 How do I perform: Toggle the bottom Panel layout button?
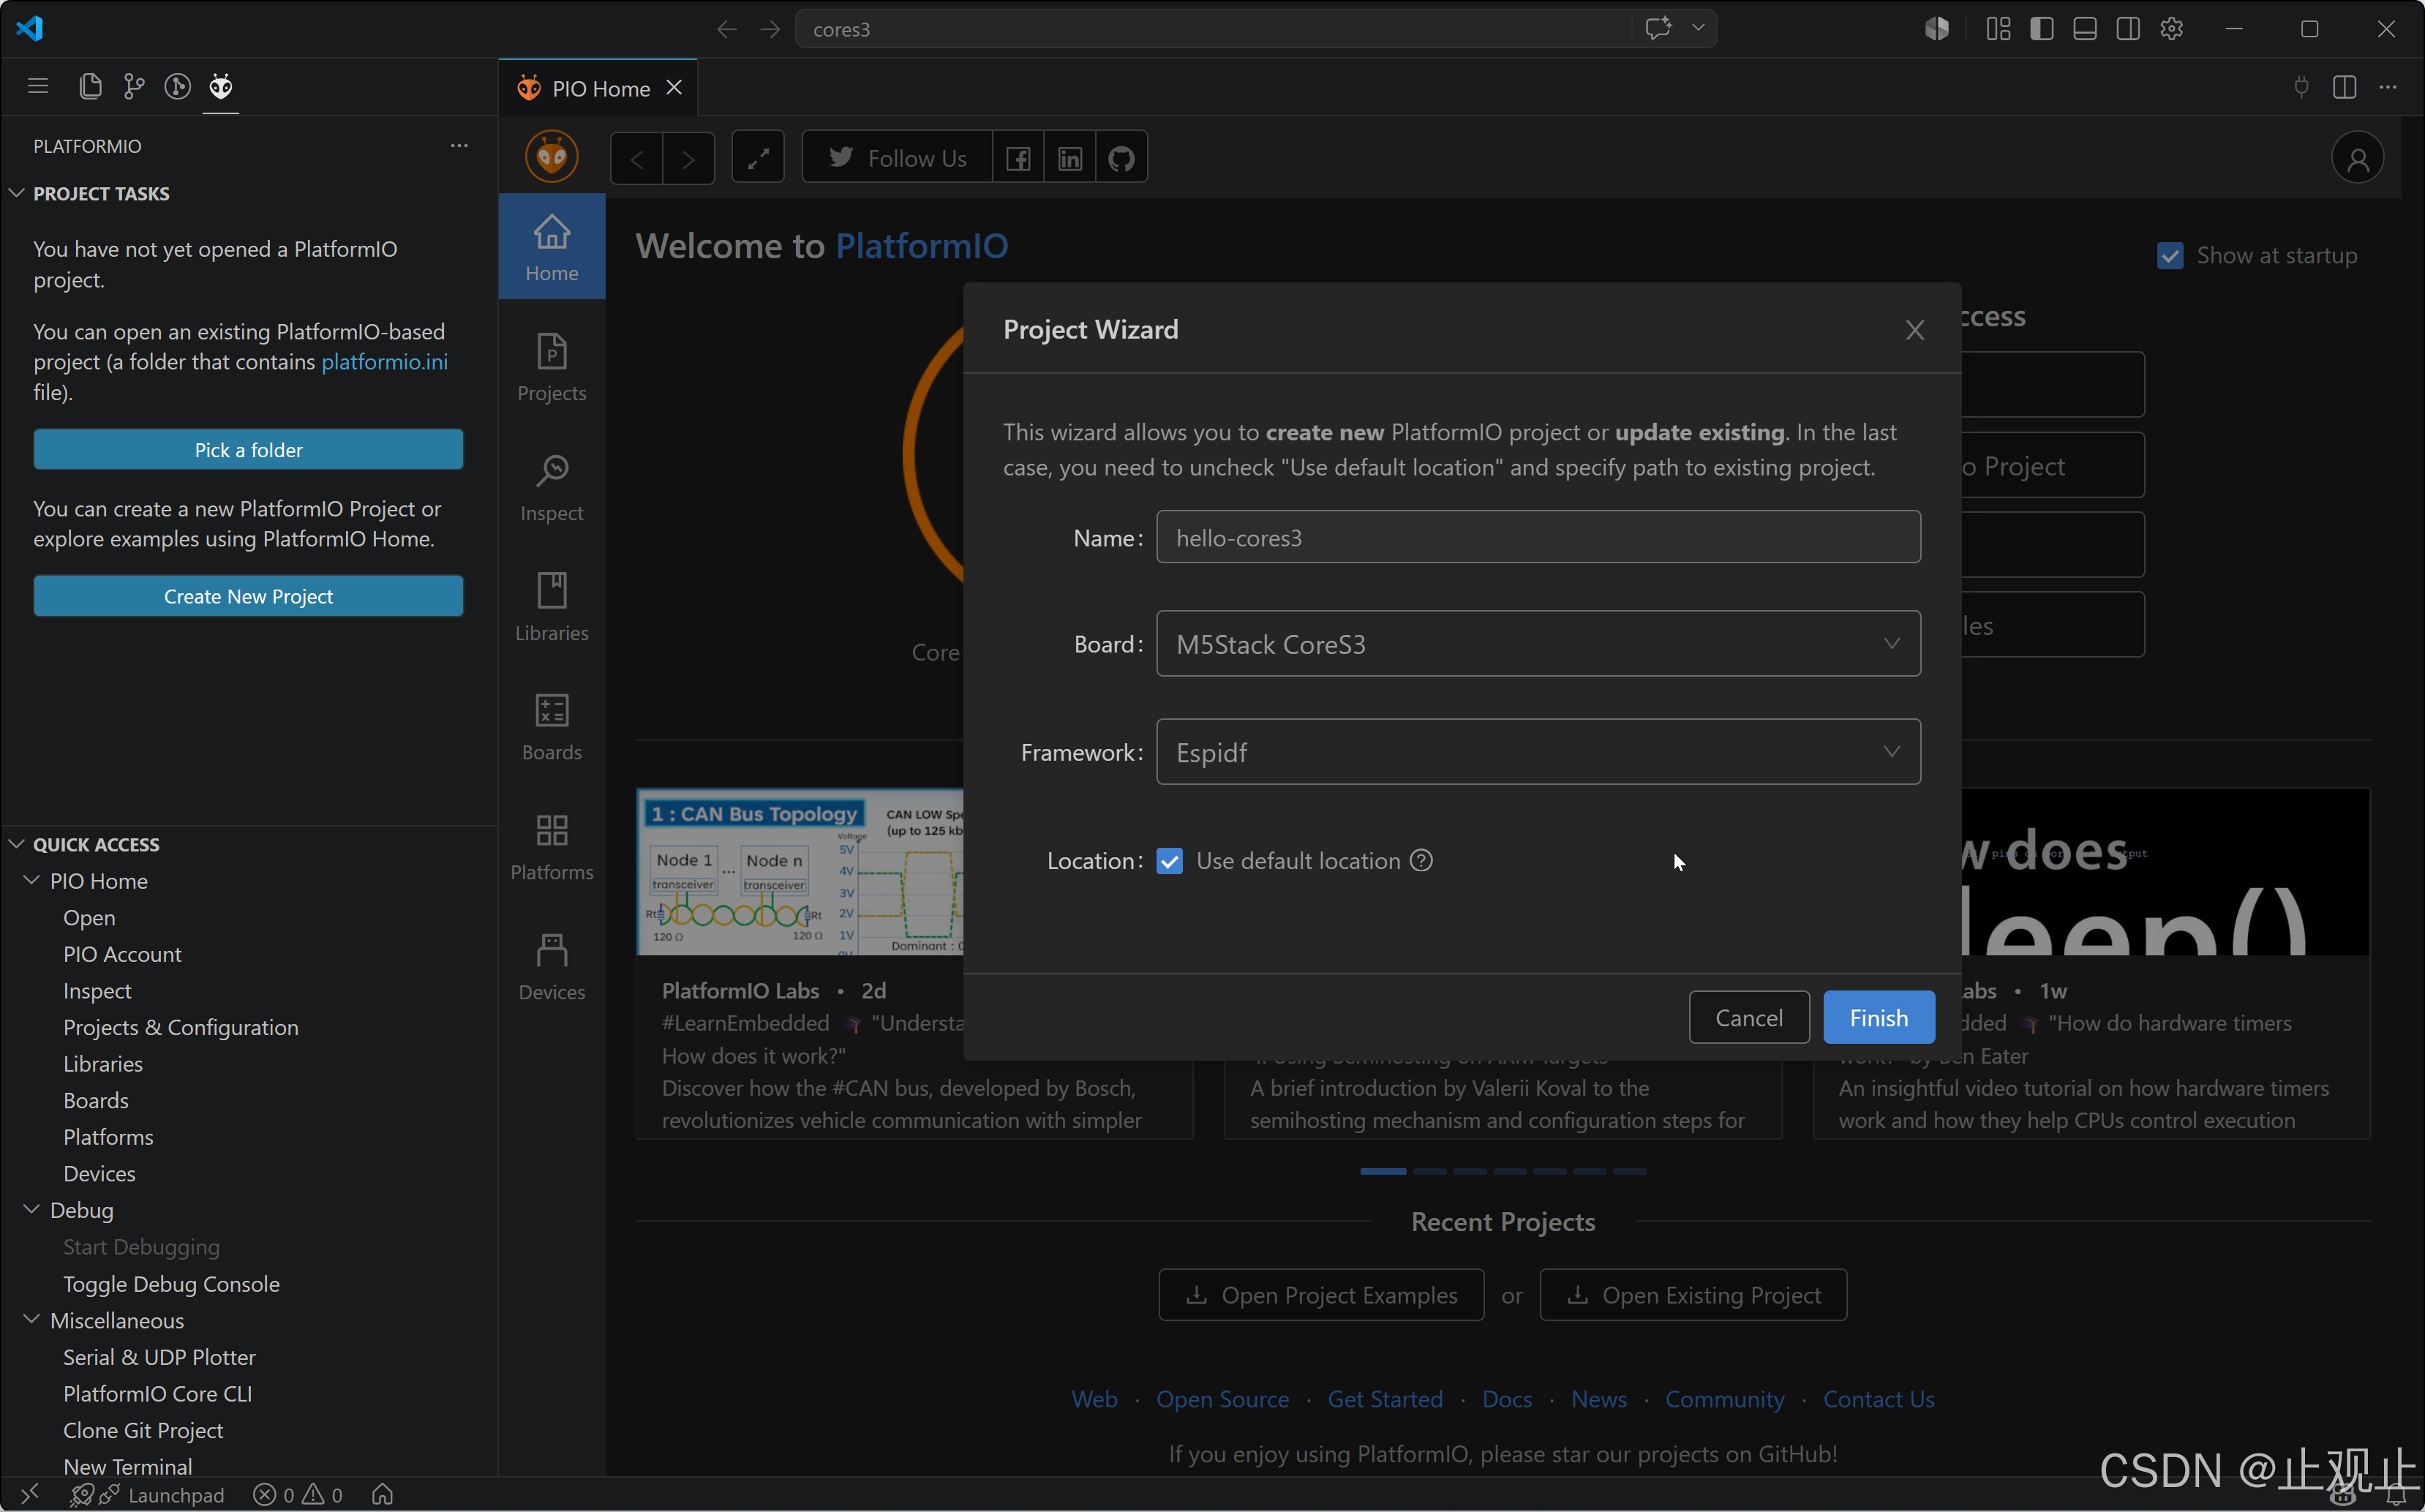(x=2085, y=29)
